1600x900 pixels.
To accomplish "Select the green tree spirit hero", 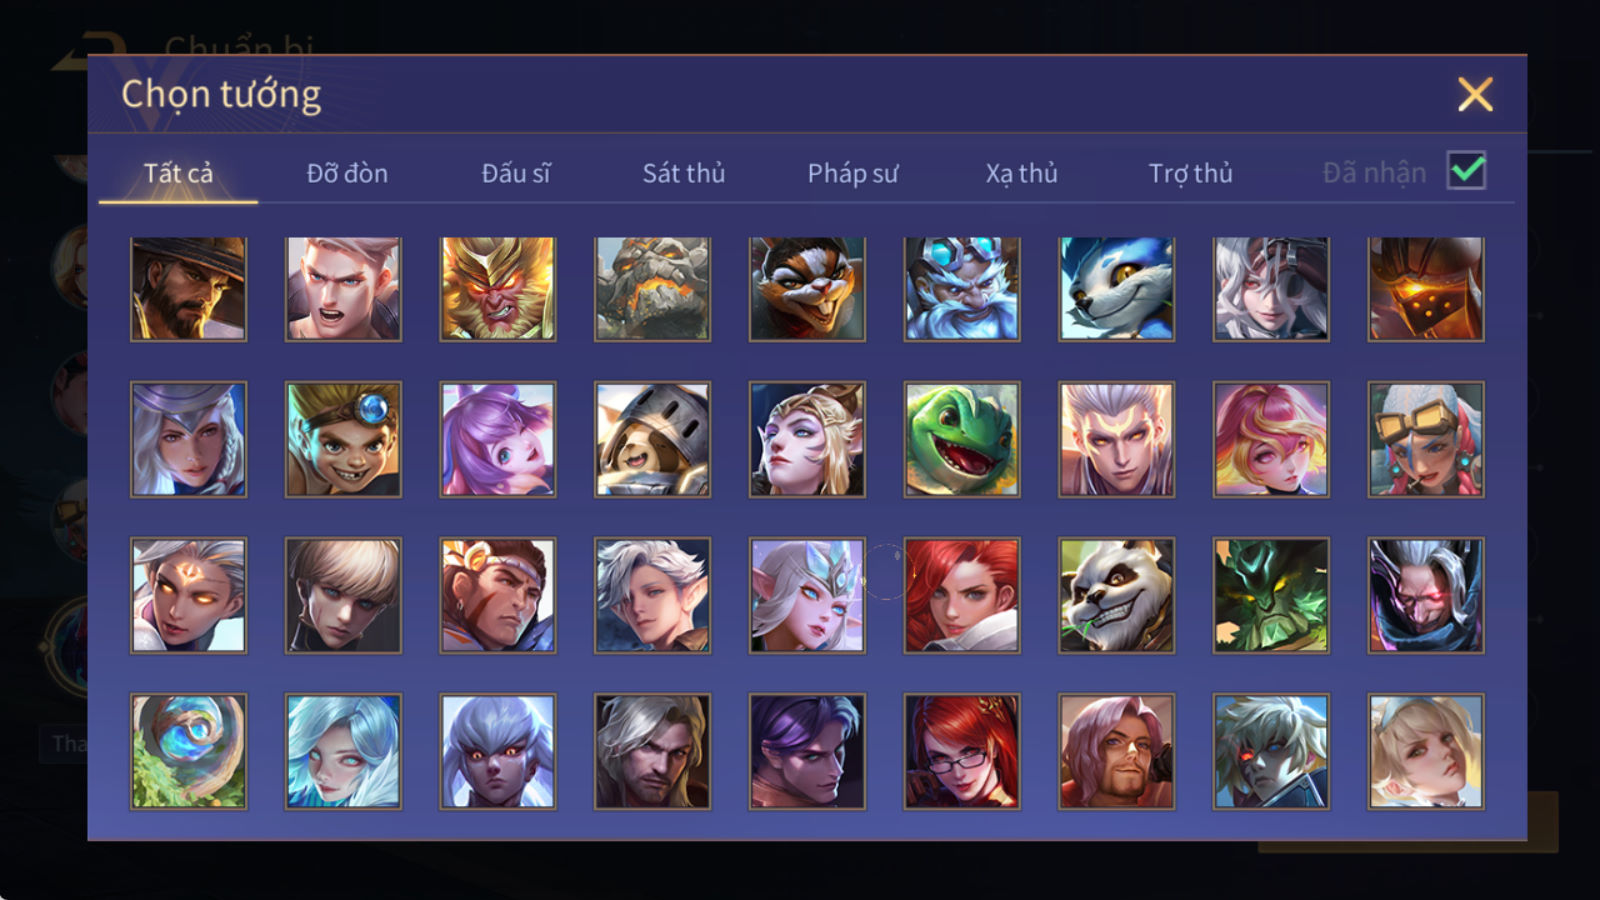I will coord(1271,595).
